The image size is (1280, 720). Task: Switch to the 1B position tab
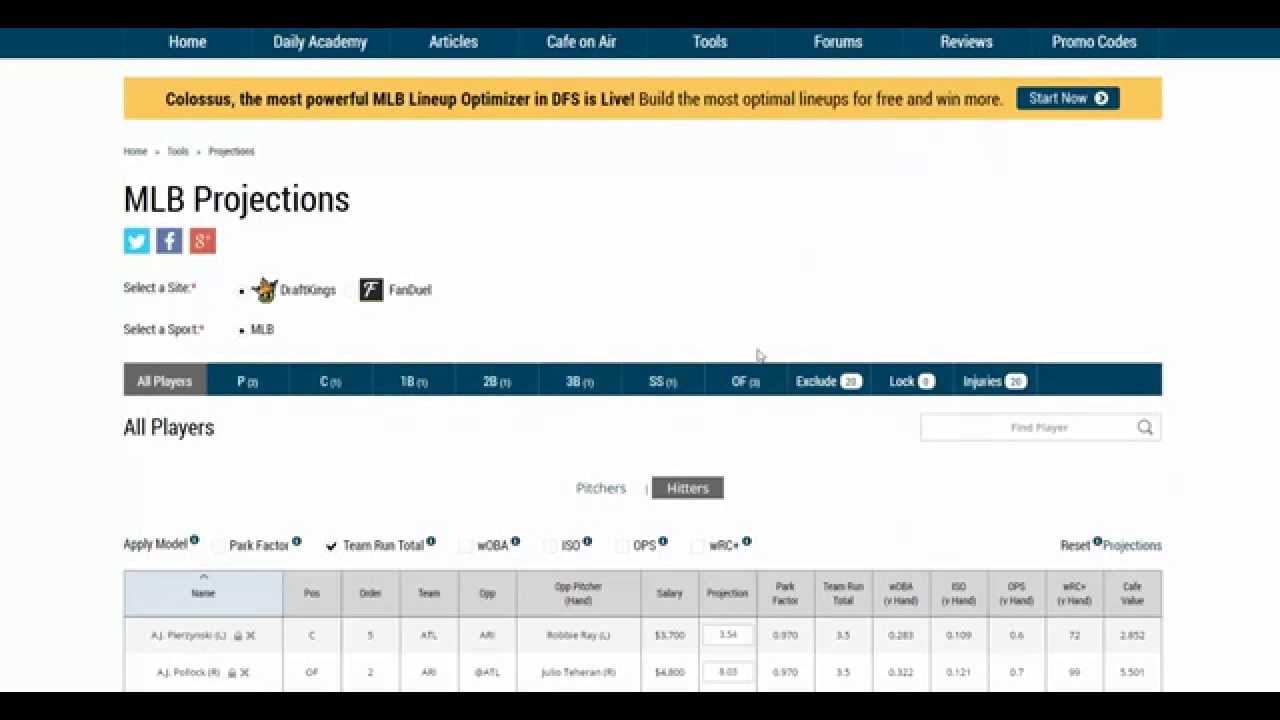(x=414, y=380)
